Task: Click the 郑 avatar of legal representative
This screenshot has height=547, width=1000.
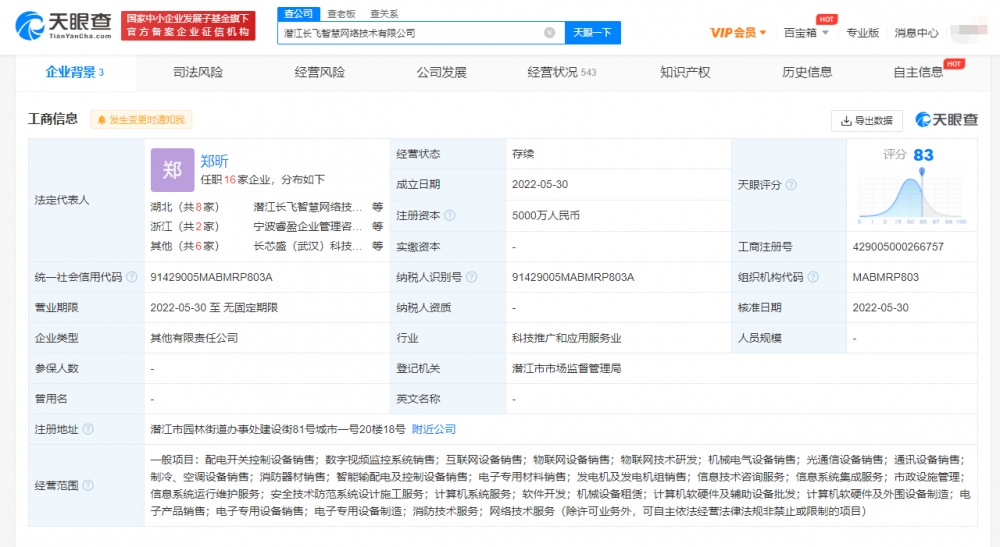Action: (172, 170)
